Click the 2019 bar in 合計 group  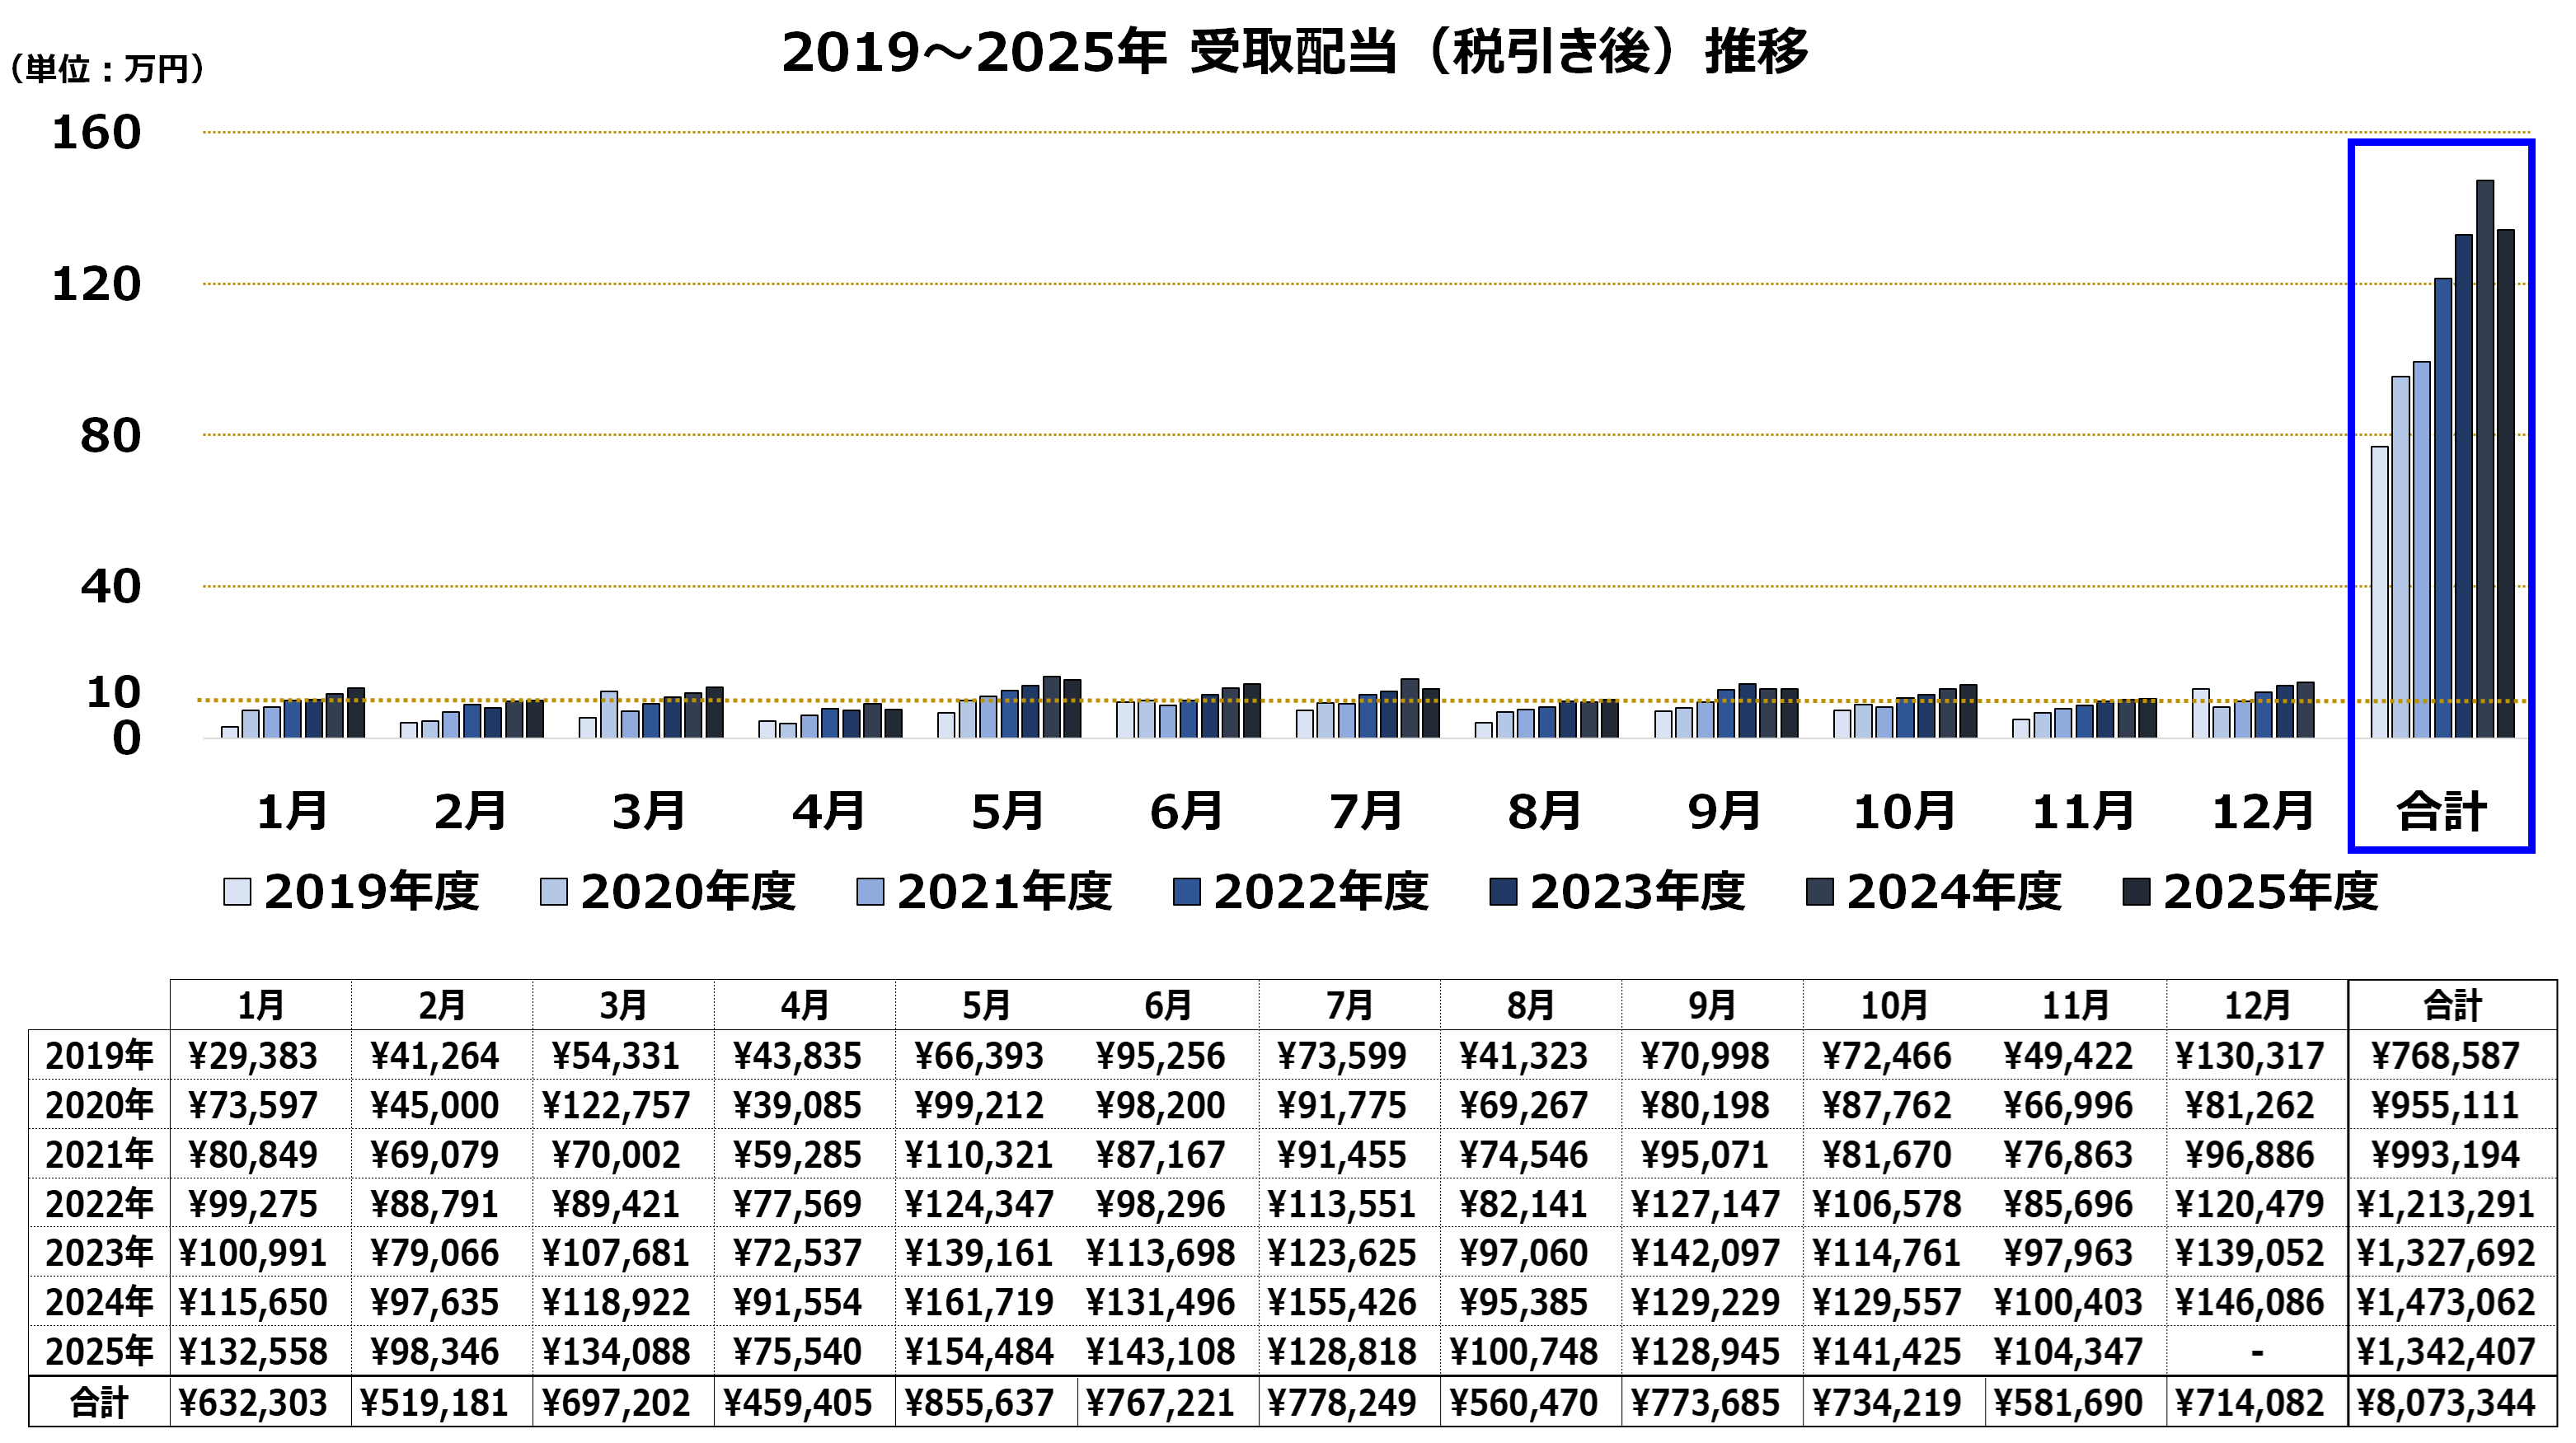tap(2379, 592)
